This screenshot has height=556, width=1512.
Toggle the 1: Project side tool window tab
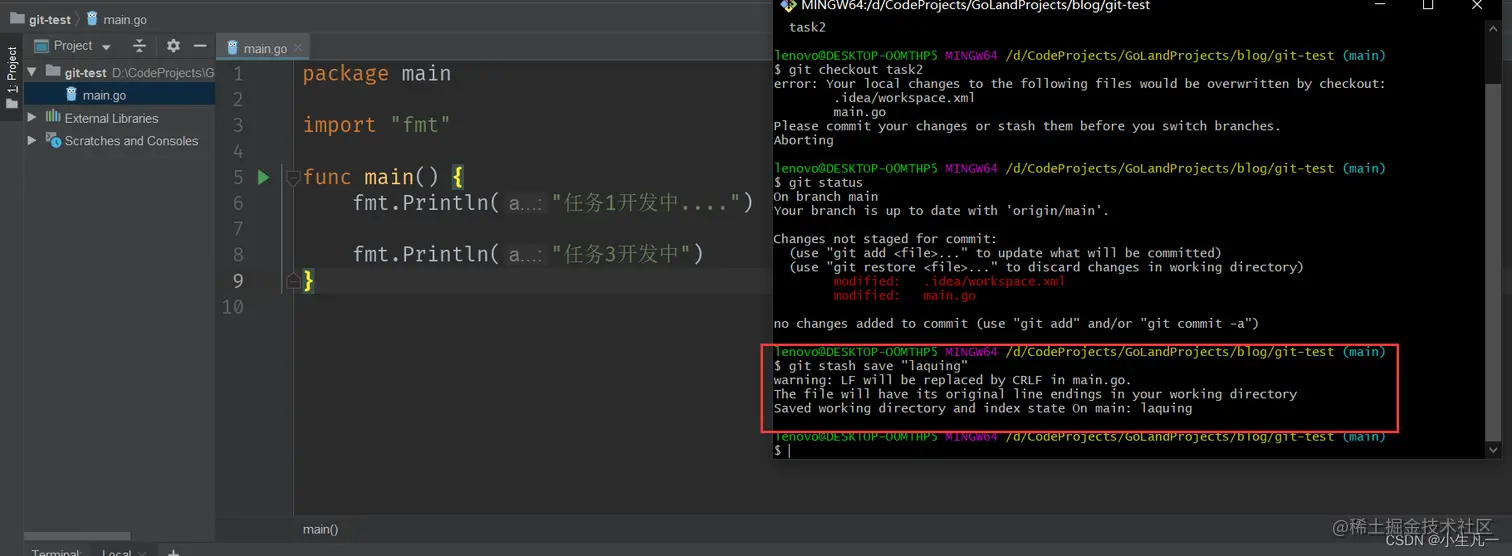(11, 78)
